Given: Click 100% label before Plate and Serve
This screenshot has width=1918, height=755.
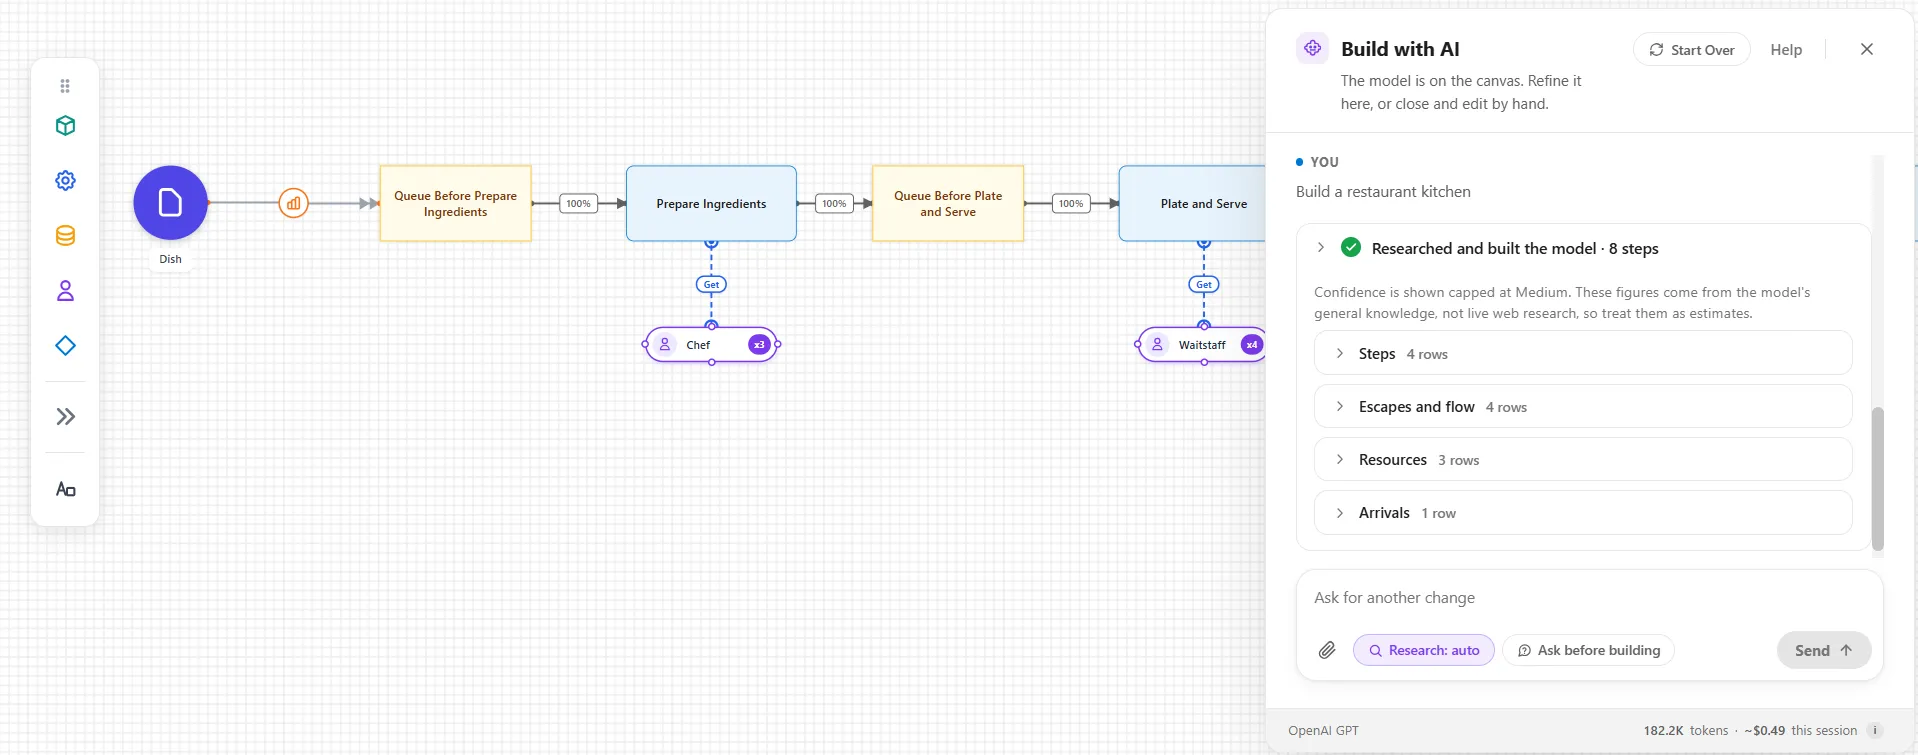Looking at the screenshot, I should pos(1070,203).
